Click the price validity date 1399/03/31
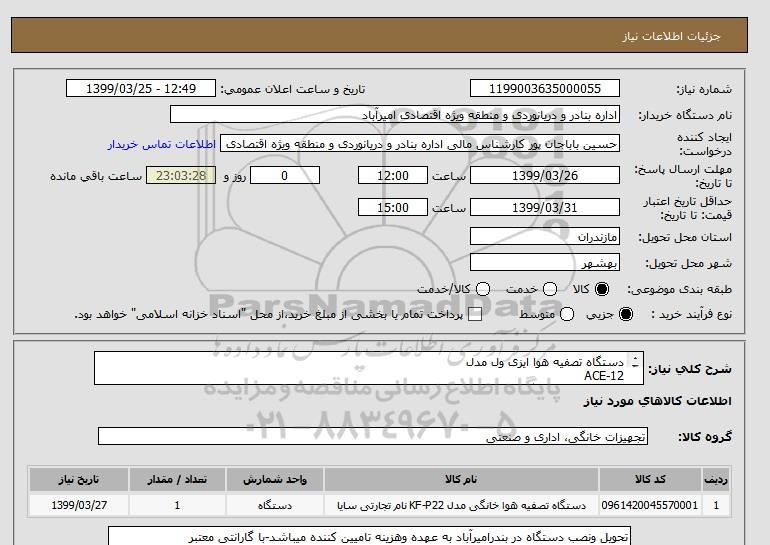 tap(545, 207)
